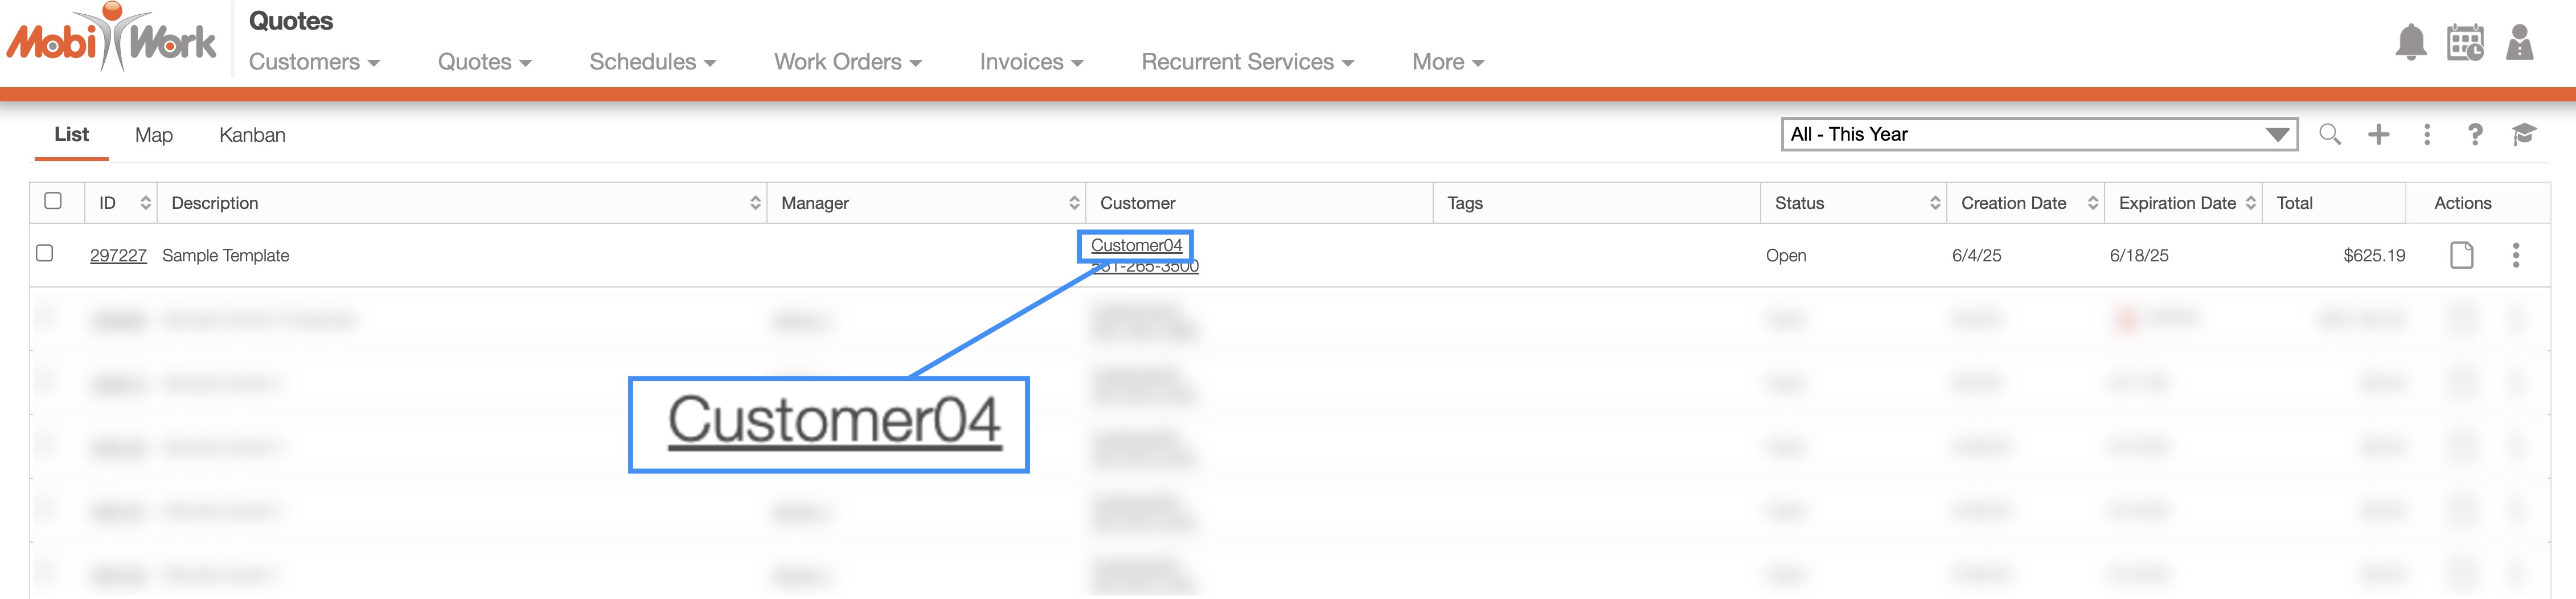Open the graduation cap tutorials icon
The width and height of the screenshot is (2576, 599).
point(2523,134)
